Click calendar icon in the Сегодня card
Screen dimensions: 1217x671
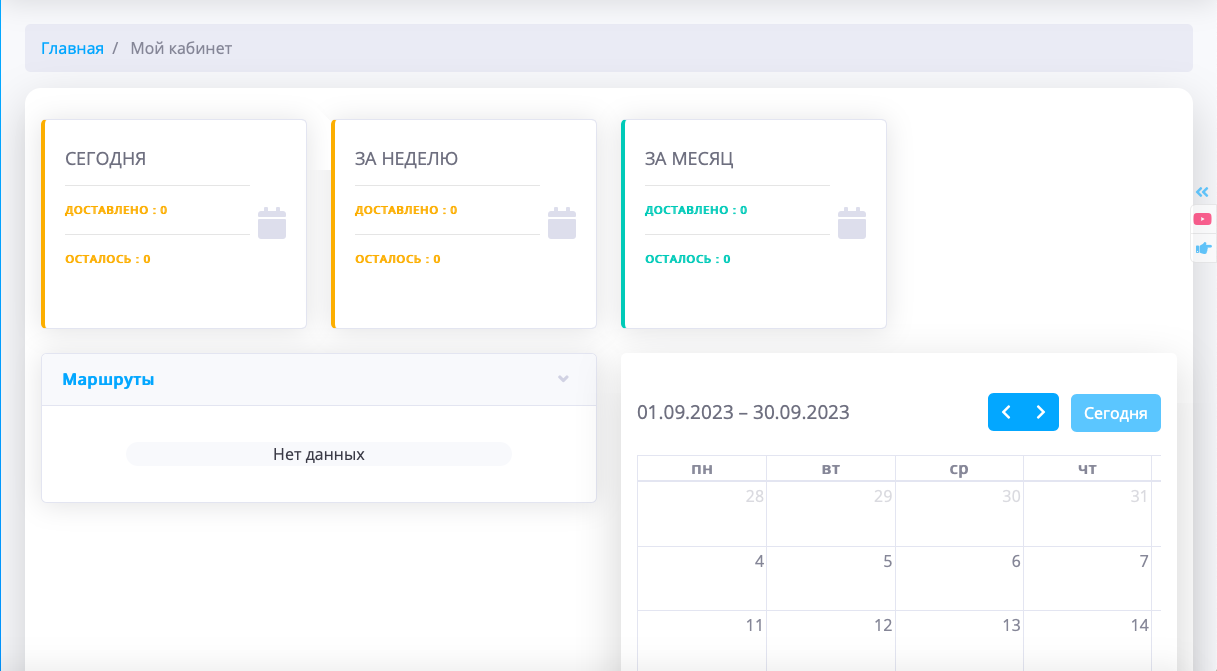(x=272, y=223)
